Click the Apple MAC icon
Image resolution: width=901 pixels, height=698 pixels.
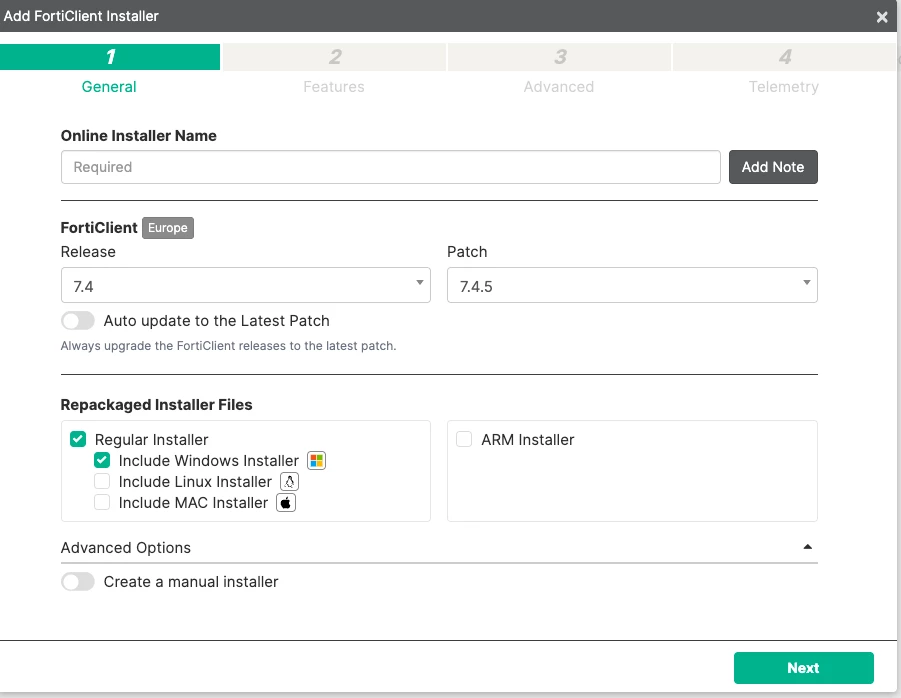pos(286,503)
